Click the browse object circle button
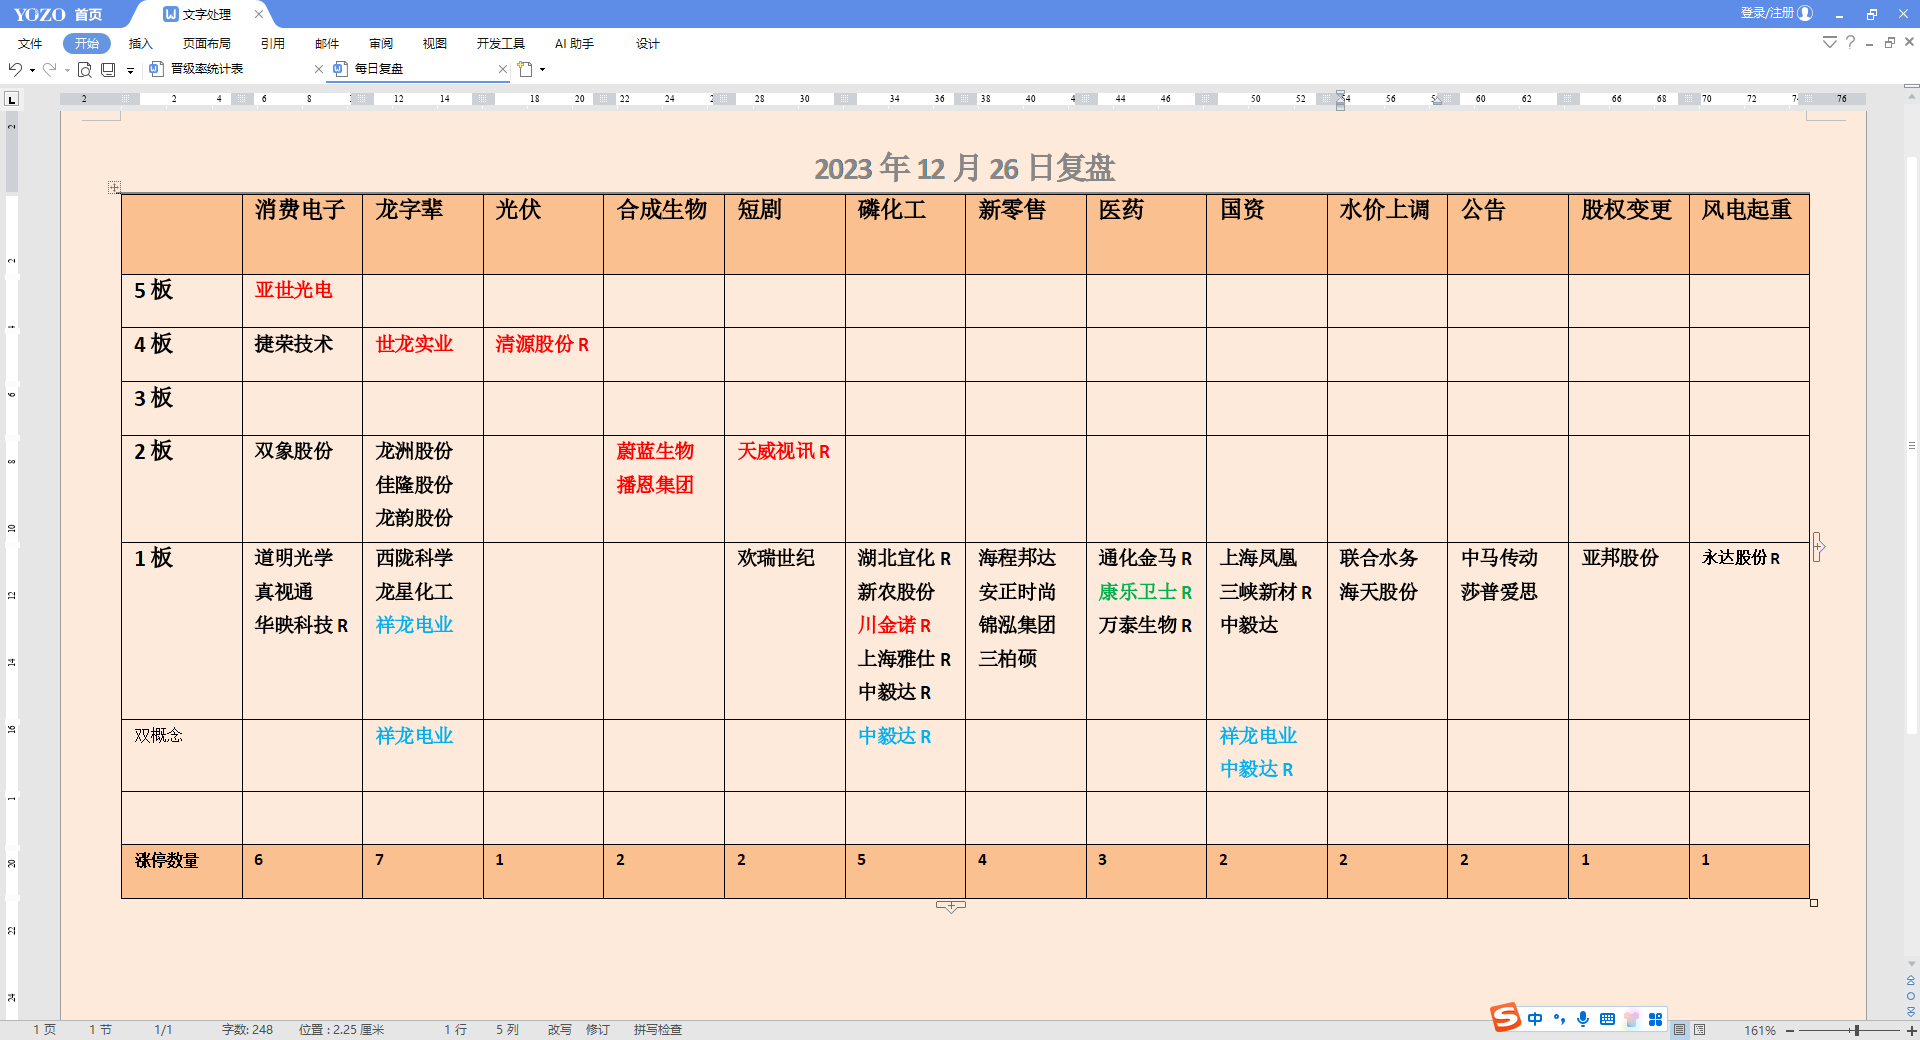 [1911, 996]
